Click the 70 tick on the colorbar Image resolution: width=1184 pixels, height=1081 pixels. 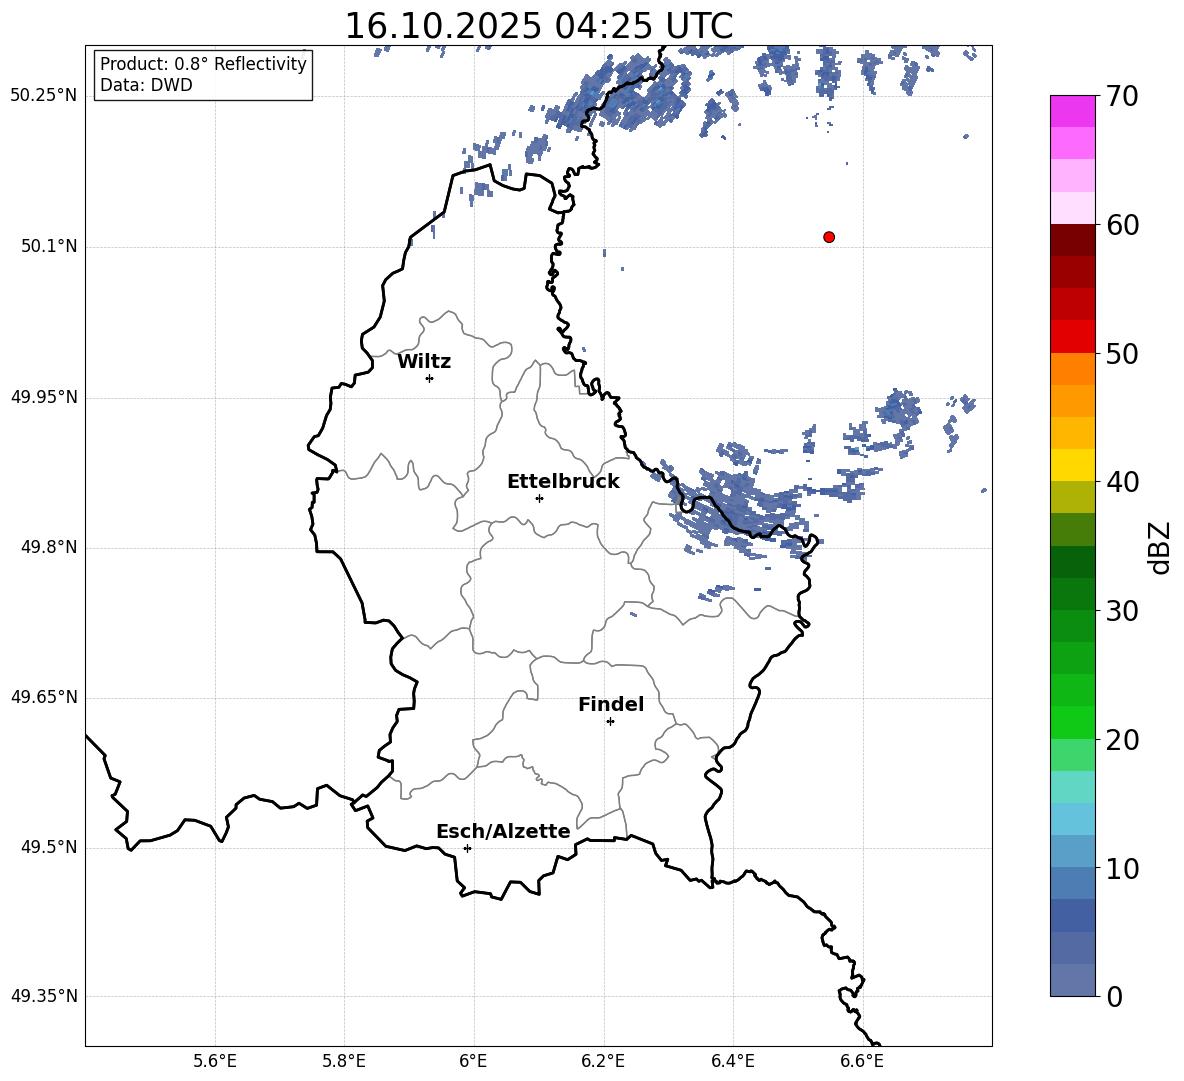tap(1122, 96)
